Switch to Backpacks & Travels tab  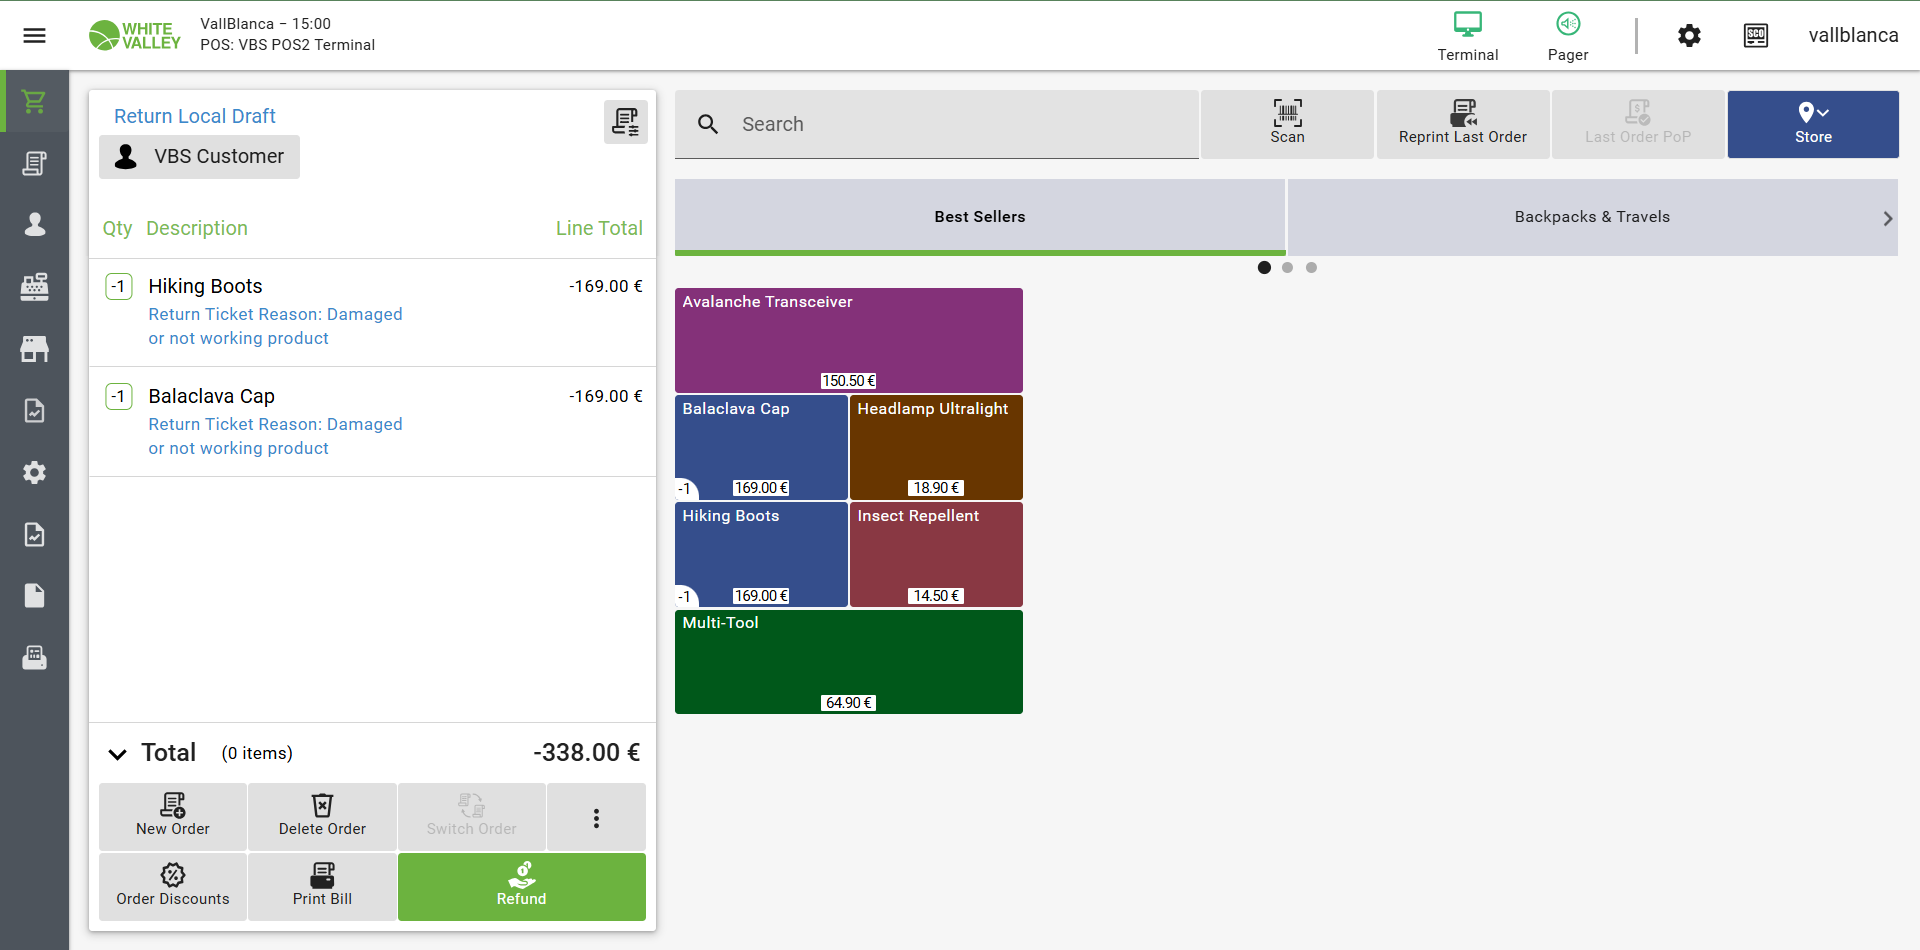[1591, 217]
